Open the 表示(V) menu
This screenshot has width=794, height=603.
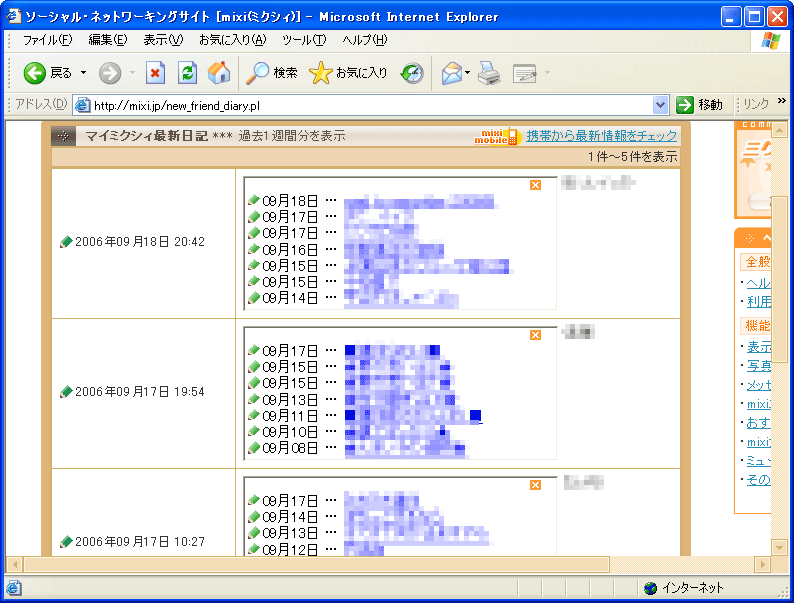163,40
